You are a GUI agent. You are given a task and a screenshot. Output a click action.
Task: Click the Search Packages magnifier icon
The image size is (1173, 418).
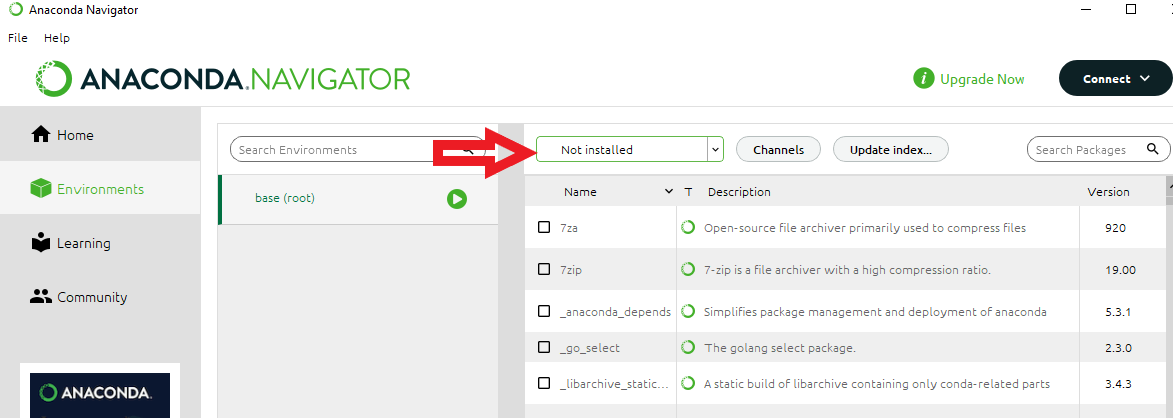pos(1153,149)
